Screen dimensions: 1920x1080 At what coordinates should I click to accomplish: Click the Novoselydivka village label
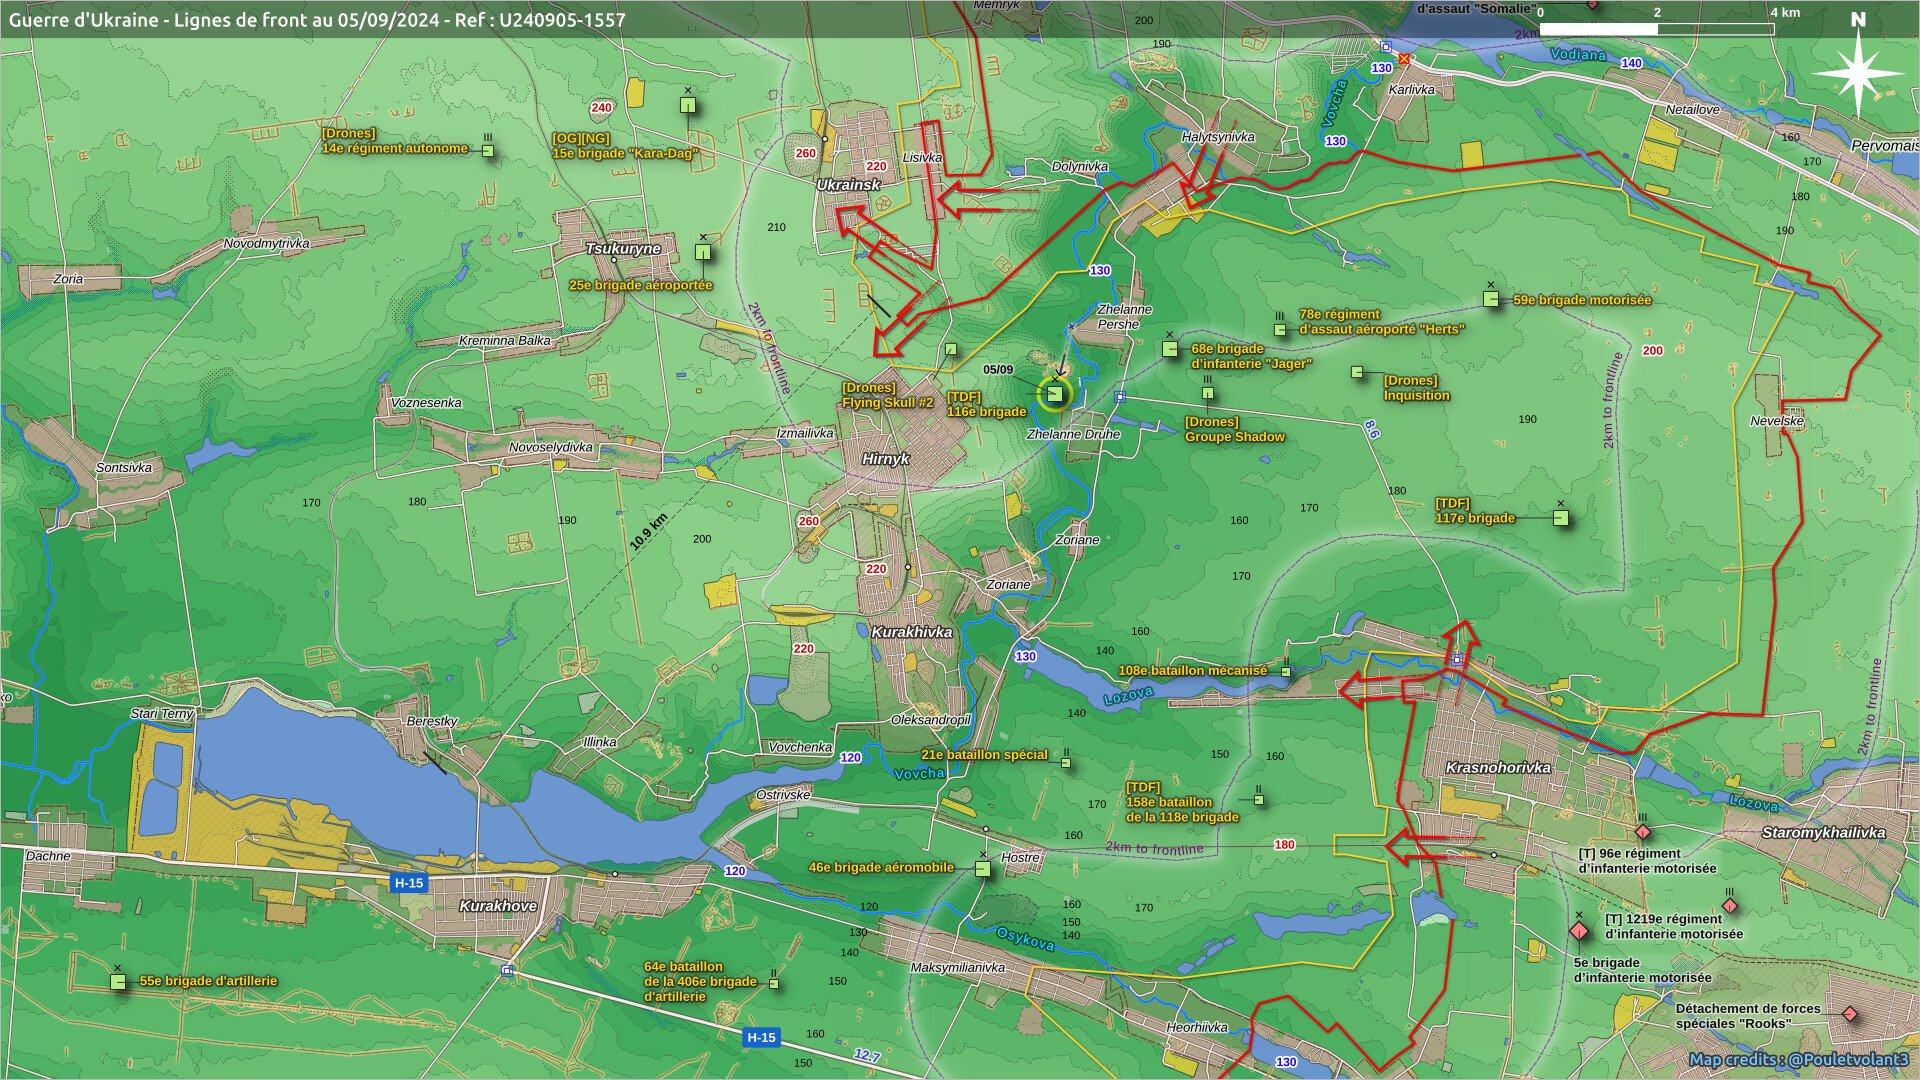tap(551, 447)
